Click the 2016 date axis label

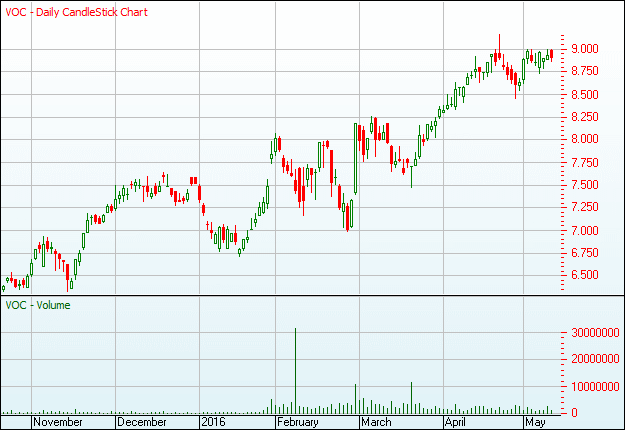[x=214, y=422]
